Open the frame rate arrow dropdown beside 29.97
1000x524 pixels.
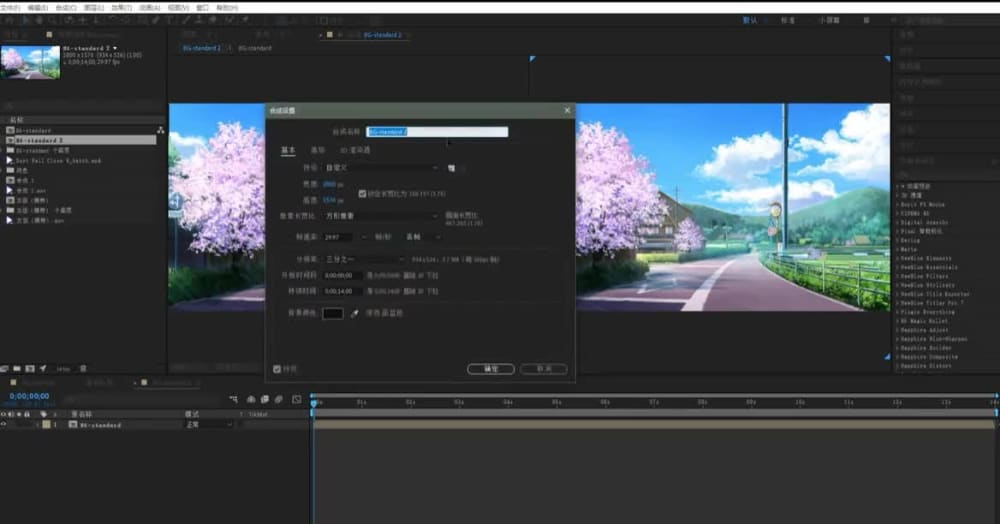click(x=364, y=237)
